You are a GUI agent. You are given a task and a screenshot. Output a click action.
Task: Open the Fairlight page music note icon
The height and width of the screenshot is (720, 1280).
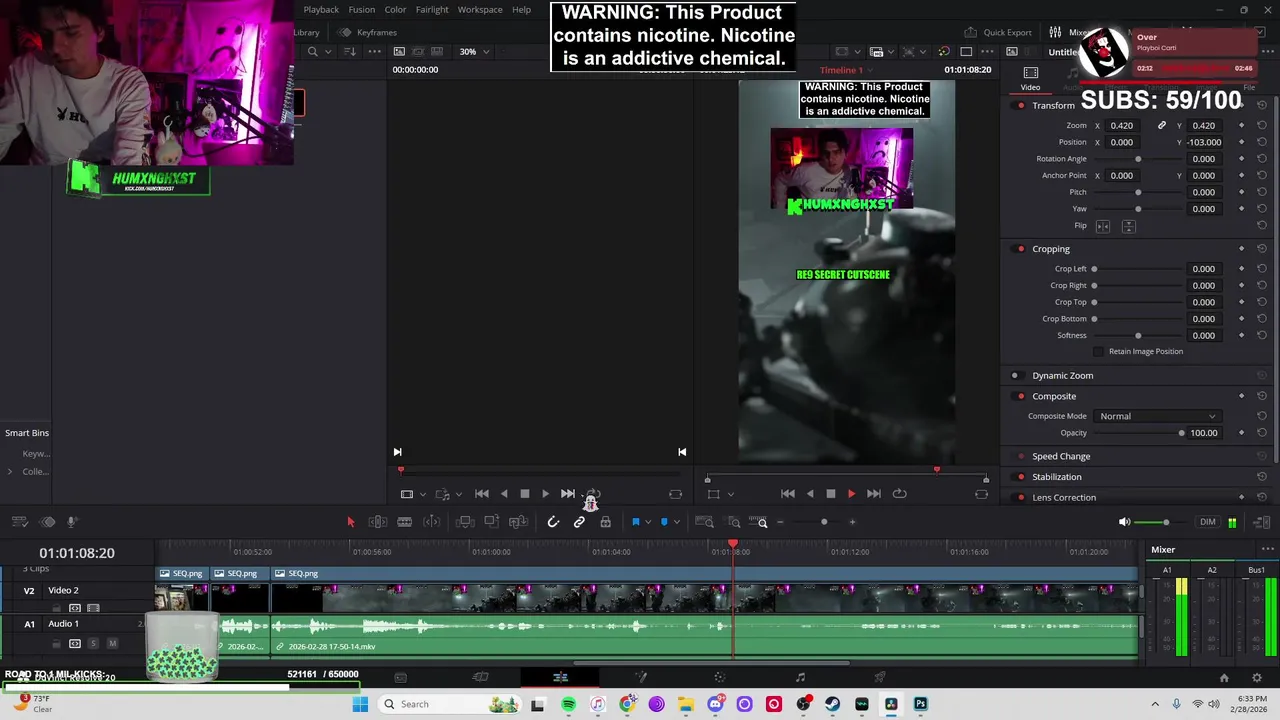pos(800,677)
